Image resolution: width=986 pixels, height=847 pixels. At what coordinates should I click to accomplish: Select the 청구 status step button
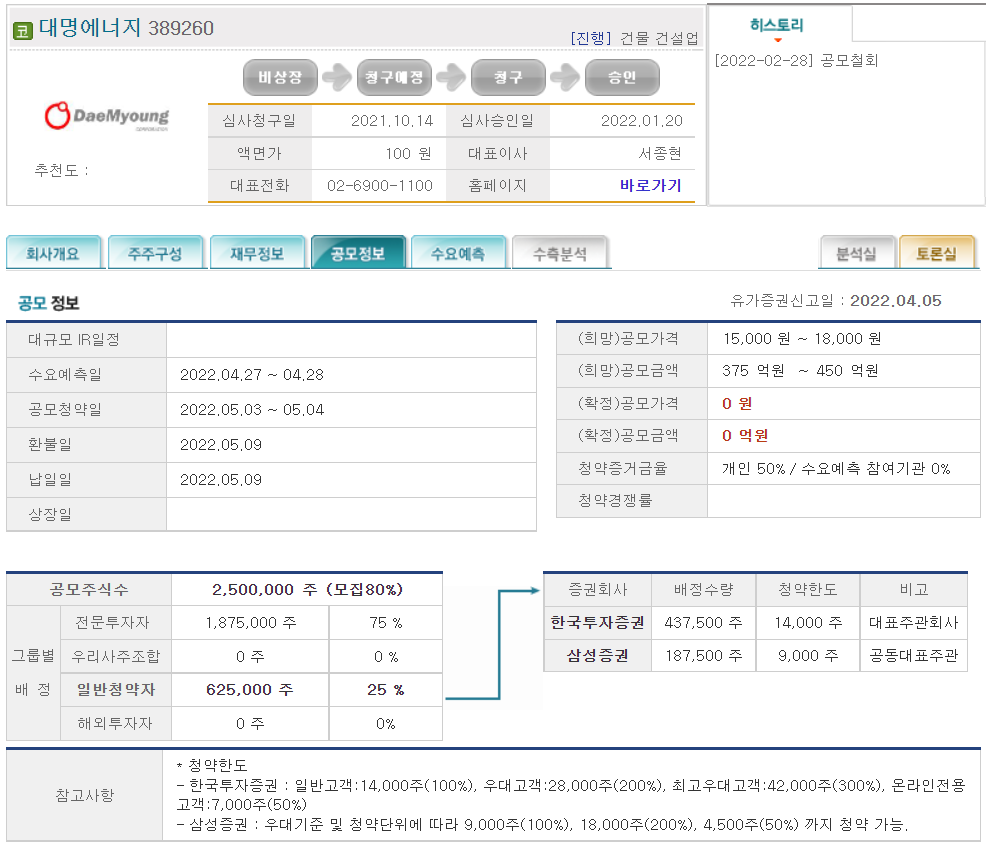click(508, 77)
